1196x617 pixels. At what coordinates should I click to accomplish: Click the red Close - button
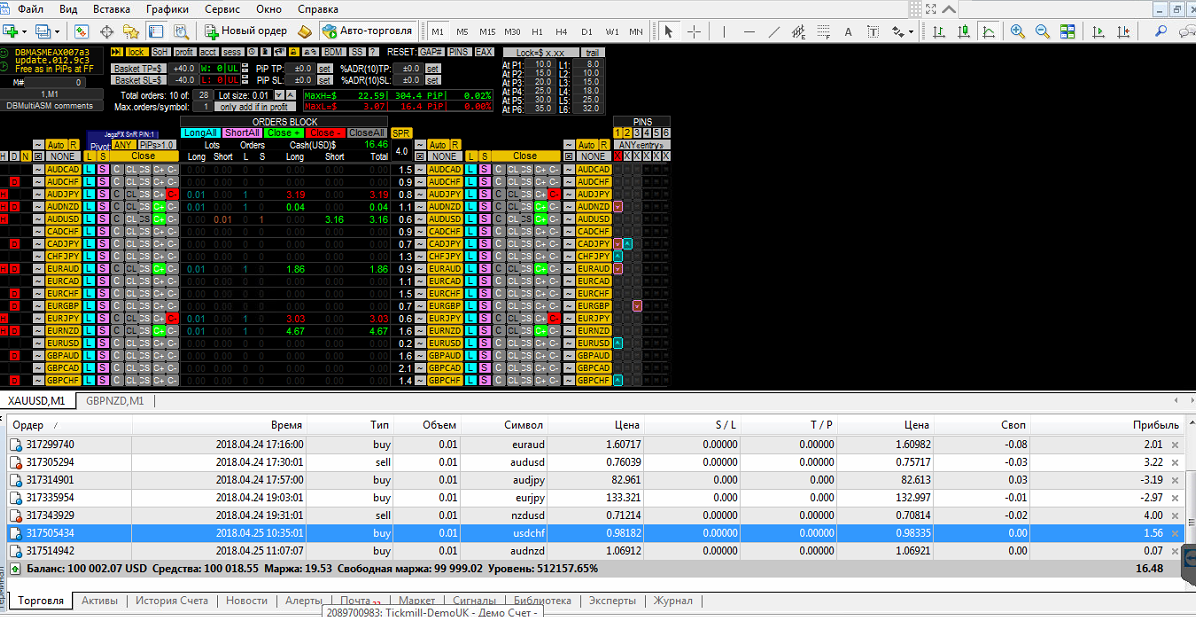(326, 133)
